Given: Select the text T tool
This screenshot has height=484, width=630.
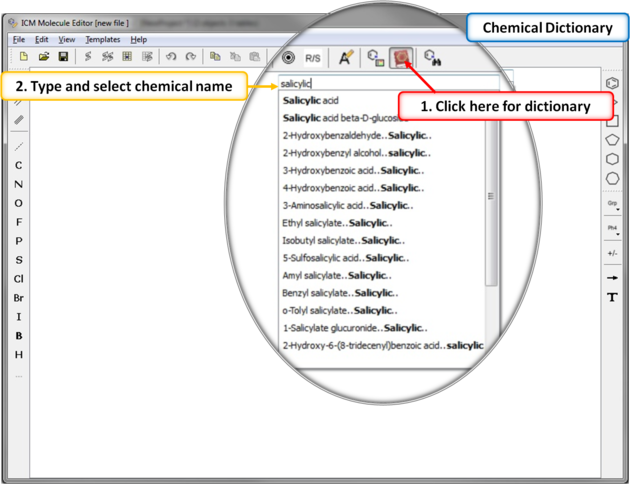Looking at the screenshot, I should [612, 297].
